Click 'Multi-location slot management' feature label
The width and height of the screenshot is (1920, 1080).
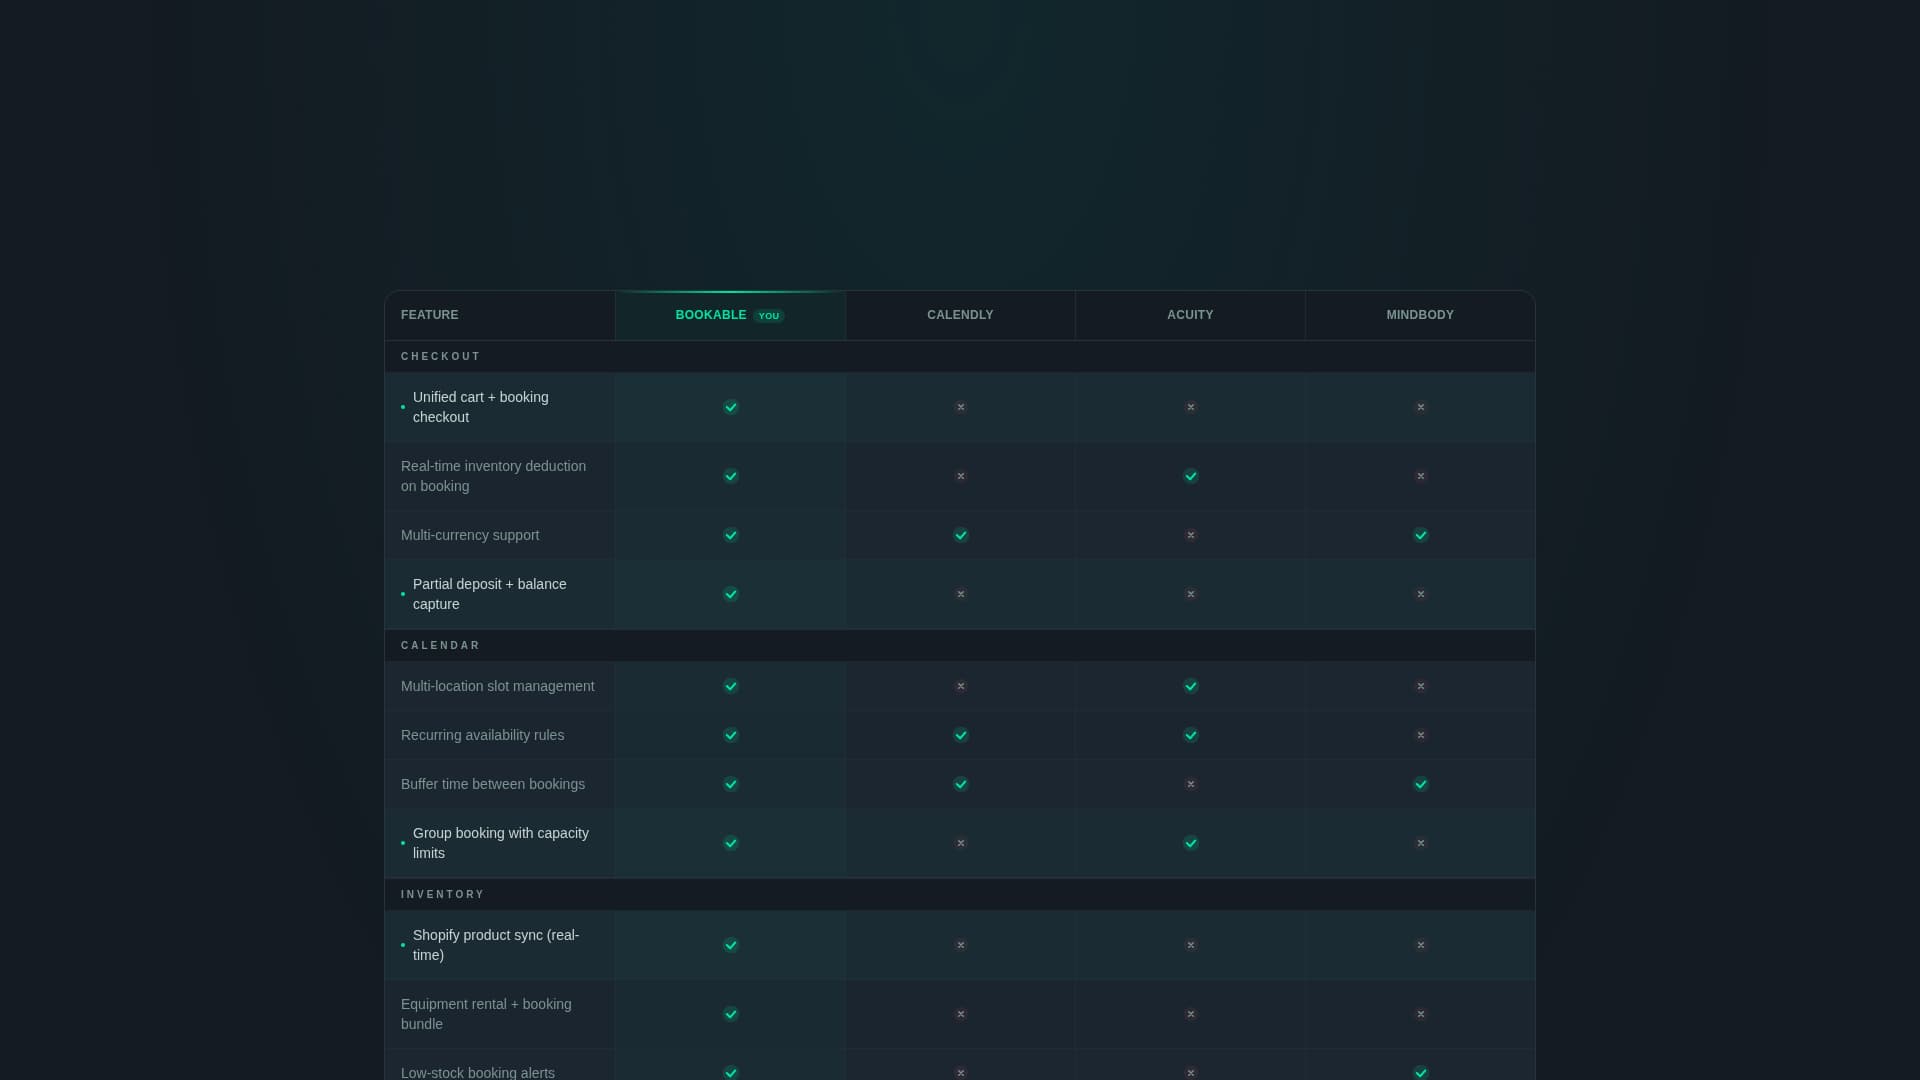tap(498, 686)
